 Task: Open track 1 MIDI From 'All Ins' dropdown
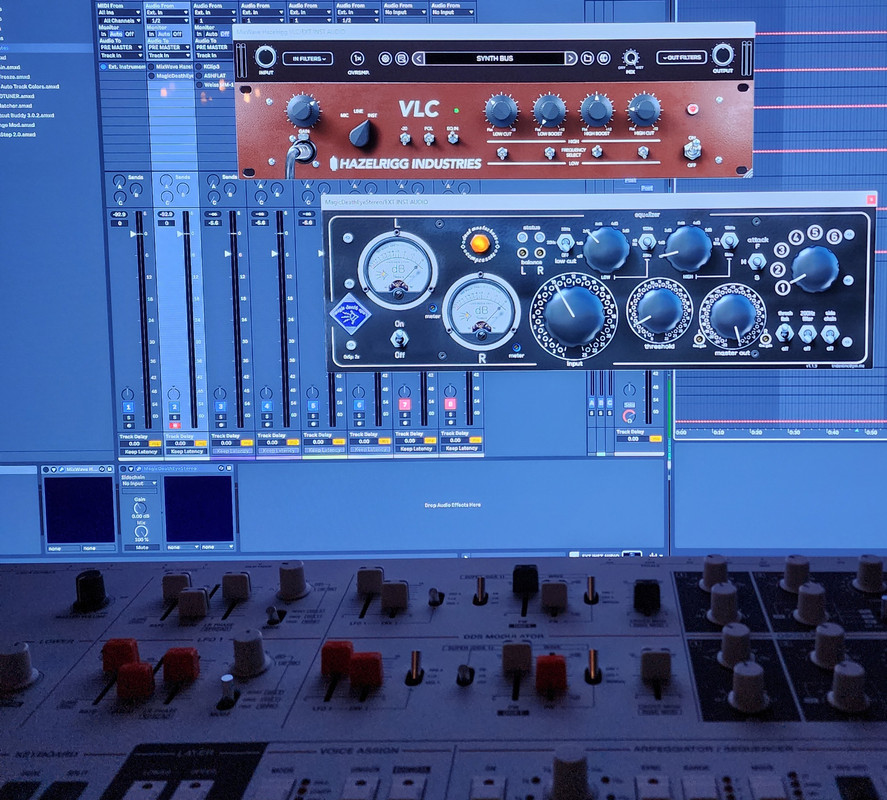[119, 12]
